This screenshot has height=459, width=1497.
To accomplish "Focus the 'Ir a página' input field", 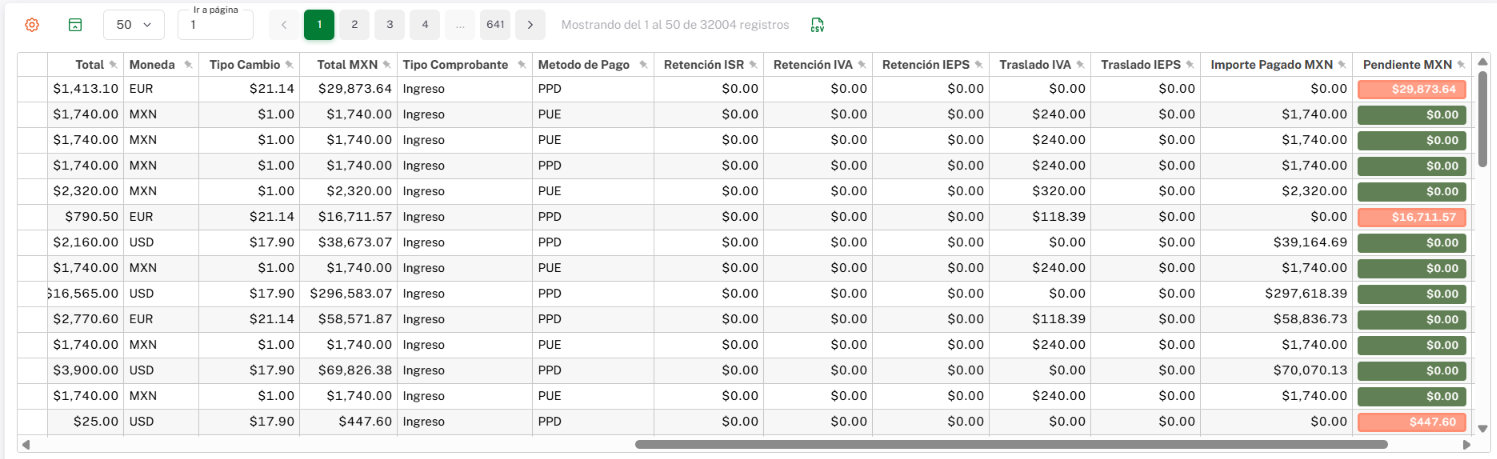I will [216, 24].
